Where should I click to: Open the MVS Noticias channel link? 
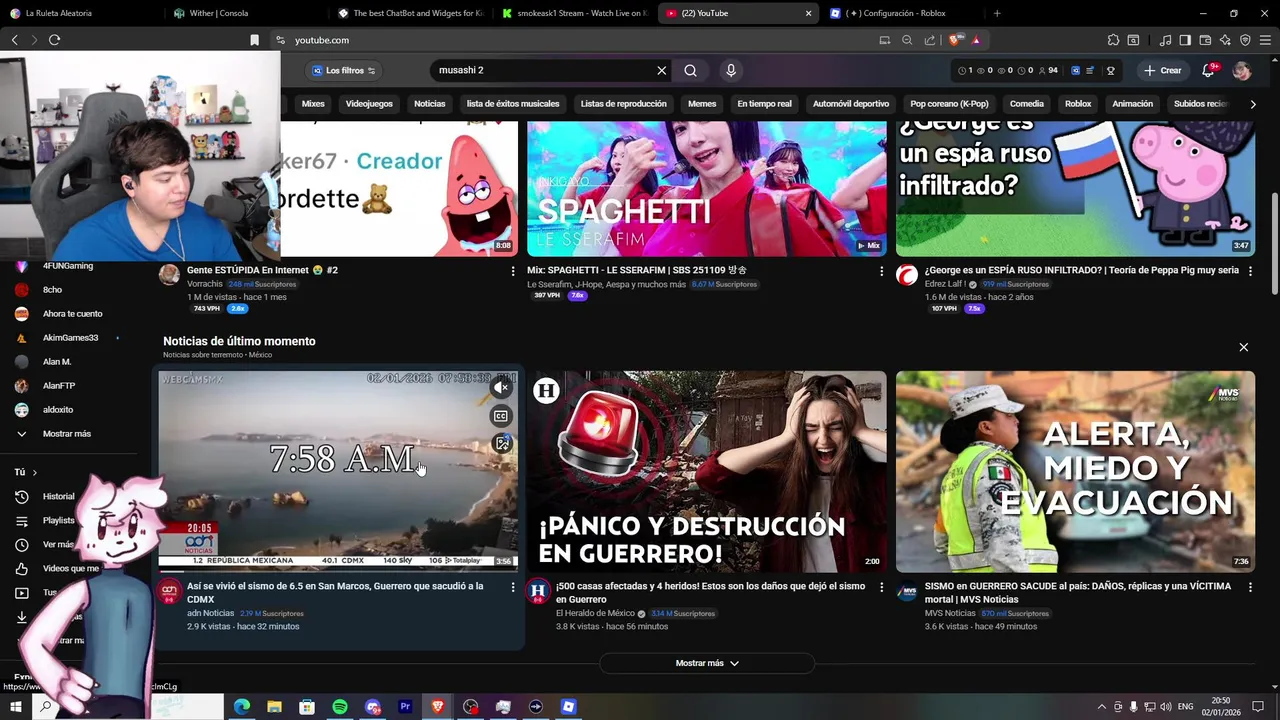click(950, 613)
